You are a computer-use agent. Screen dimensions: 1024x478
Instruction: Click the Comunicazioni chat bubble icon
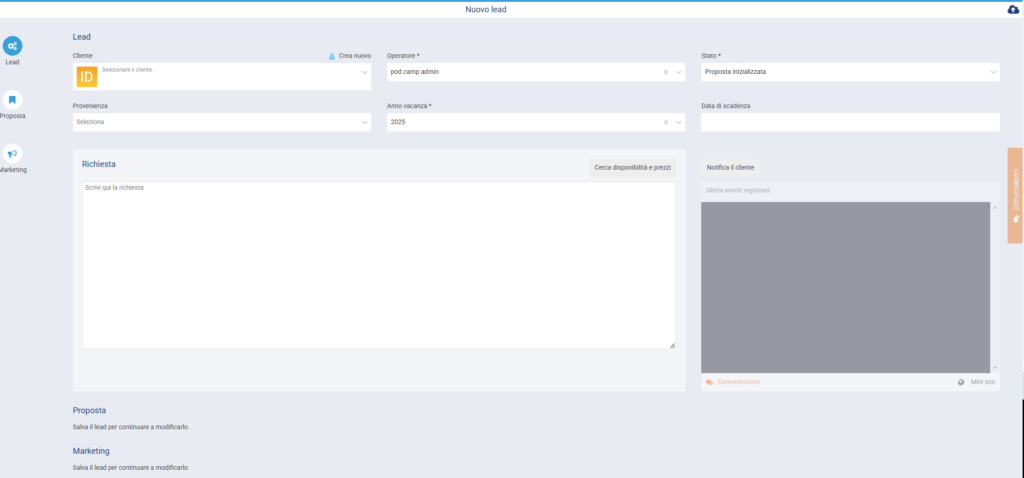coord(709,382)
